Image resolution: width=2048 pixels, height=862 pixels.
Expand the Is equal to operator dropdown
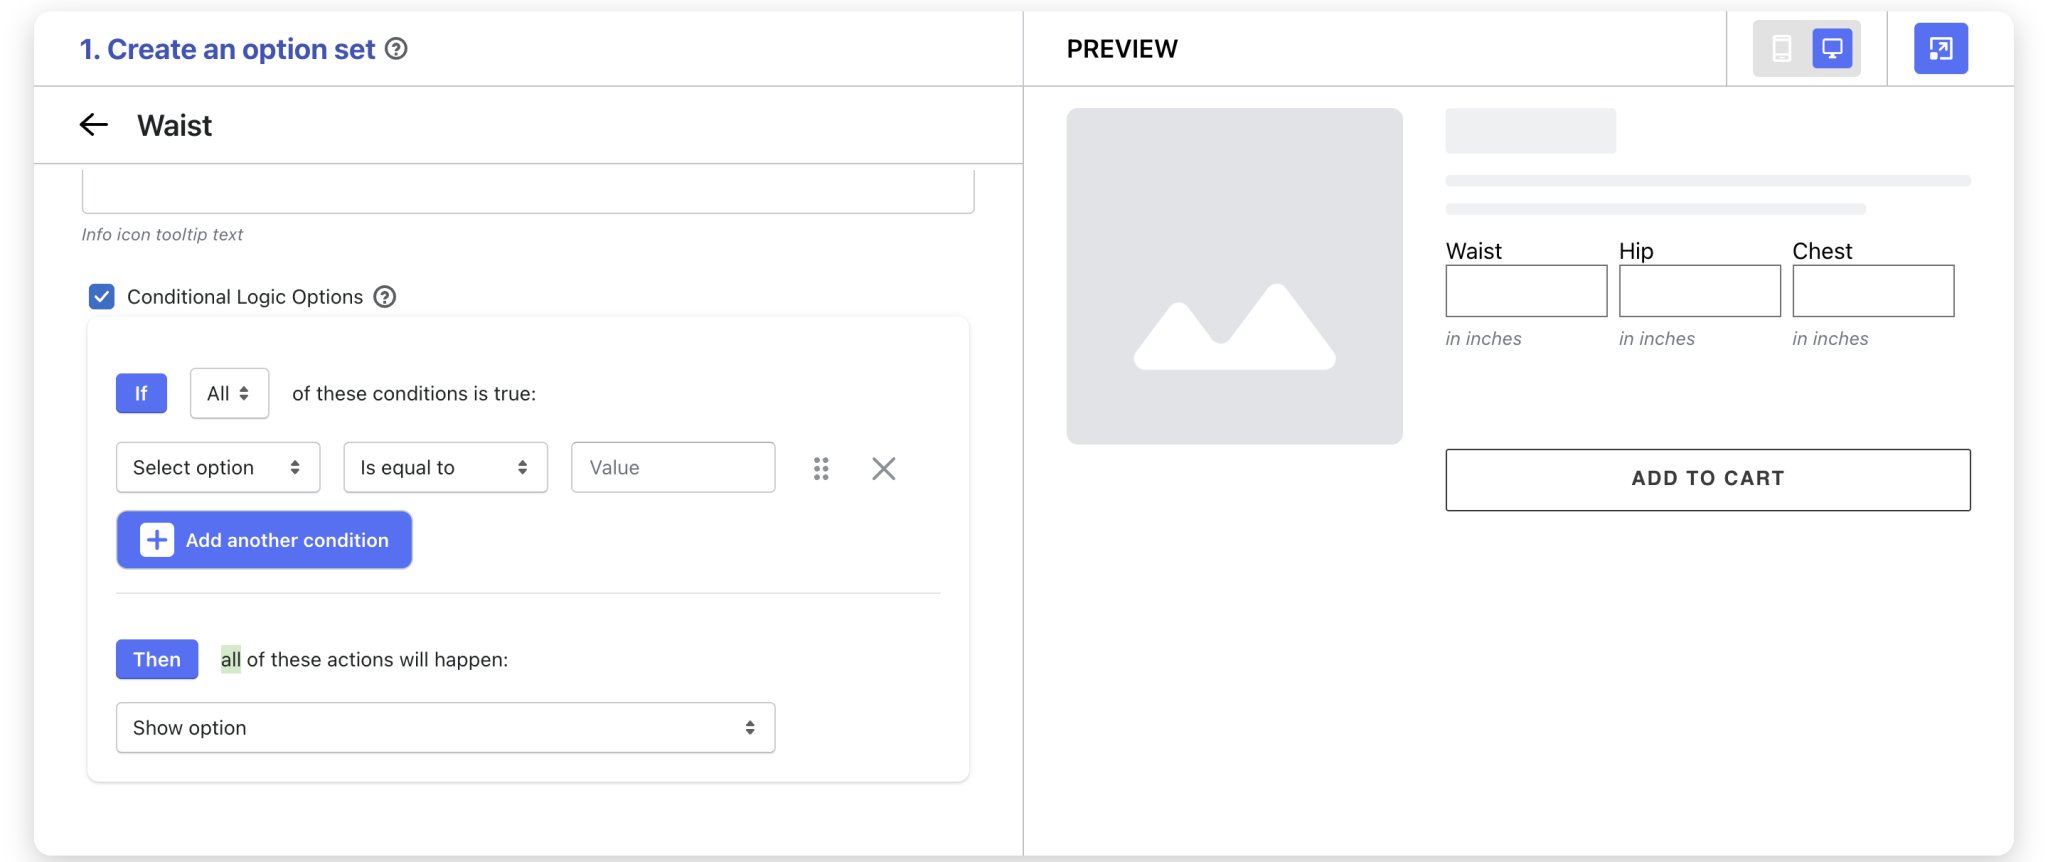tap(445, 468)
